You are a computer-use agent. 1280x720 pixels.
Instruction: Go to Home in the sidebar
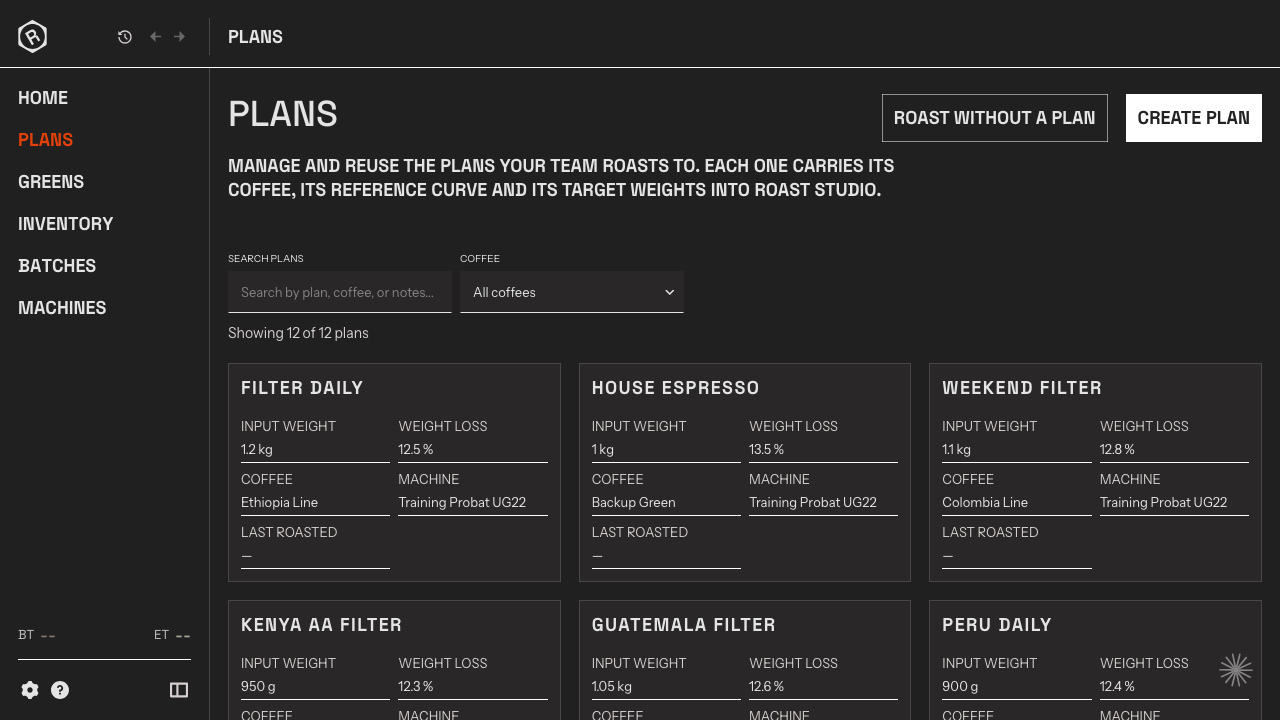tap(43, 98)
